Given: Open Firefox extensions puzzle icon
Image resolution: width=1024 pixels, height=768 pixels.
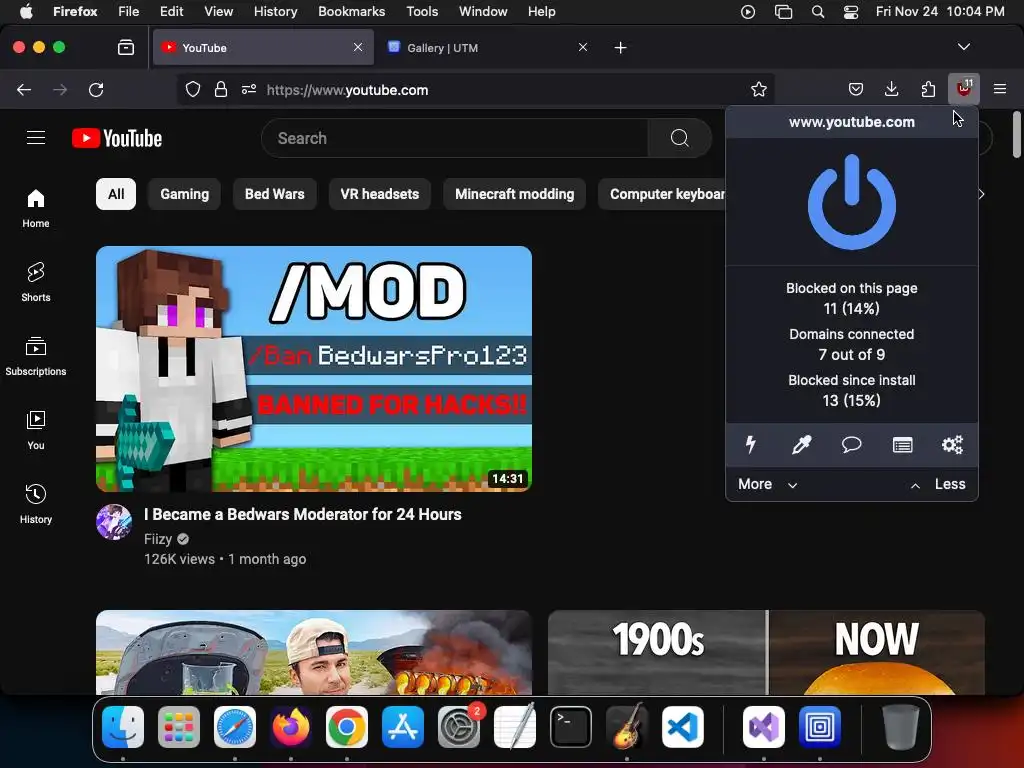Looking at the screenshot, I should 928,89.
